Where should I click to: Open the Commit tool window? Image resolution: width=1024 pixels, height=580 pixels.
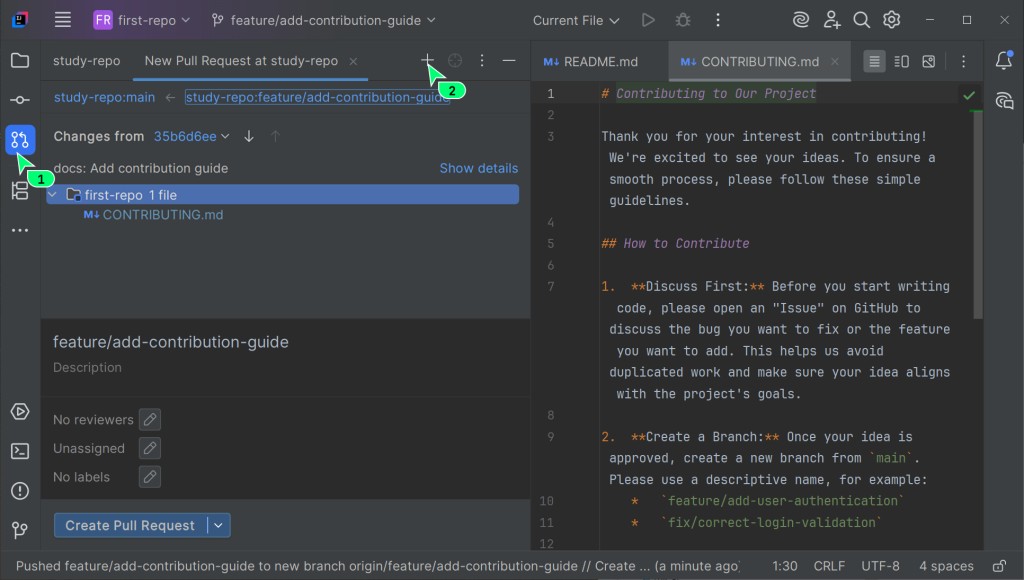(20, 100)
